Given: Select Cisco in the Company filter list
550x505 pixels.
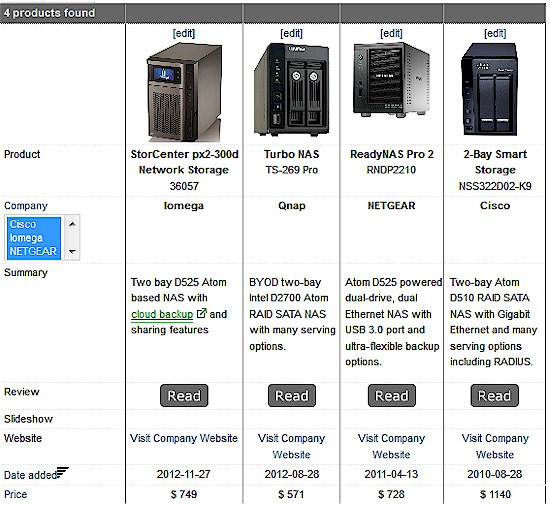Looking at the screenshot, I should click(x=33, y=224).
